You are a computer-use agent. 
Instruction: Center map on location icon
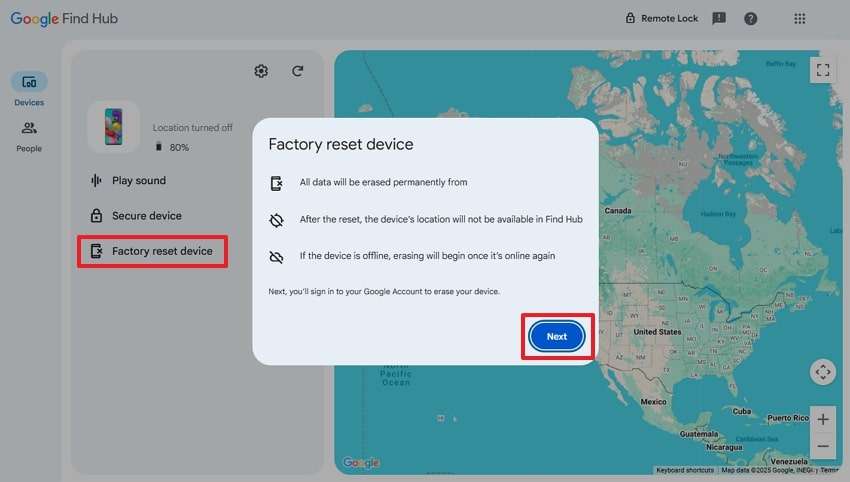tap(823, 372)
